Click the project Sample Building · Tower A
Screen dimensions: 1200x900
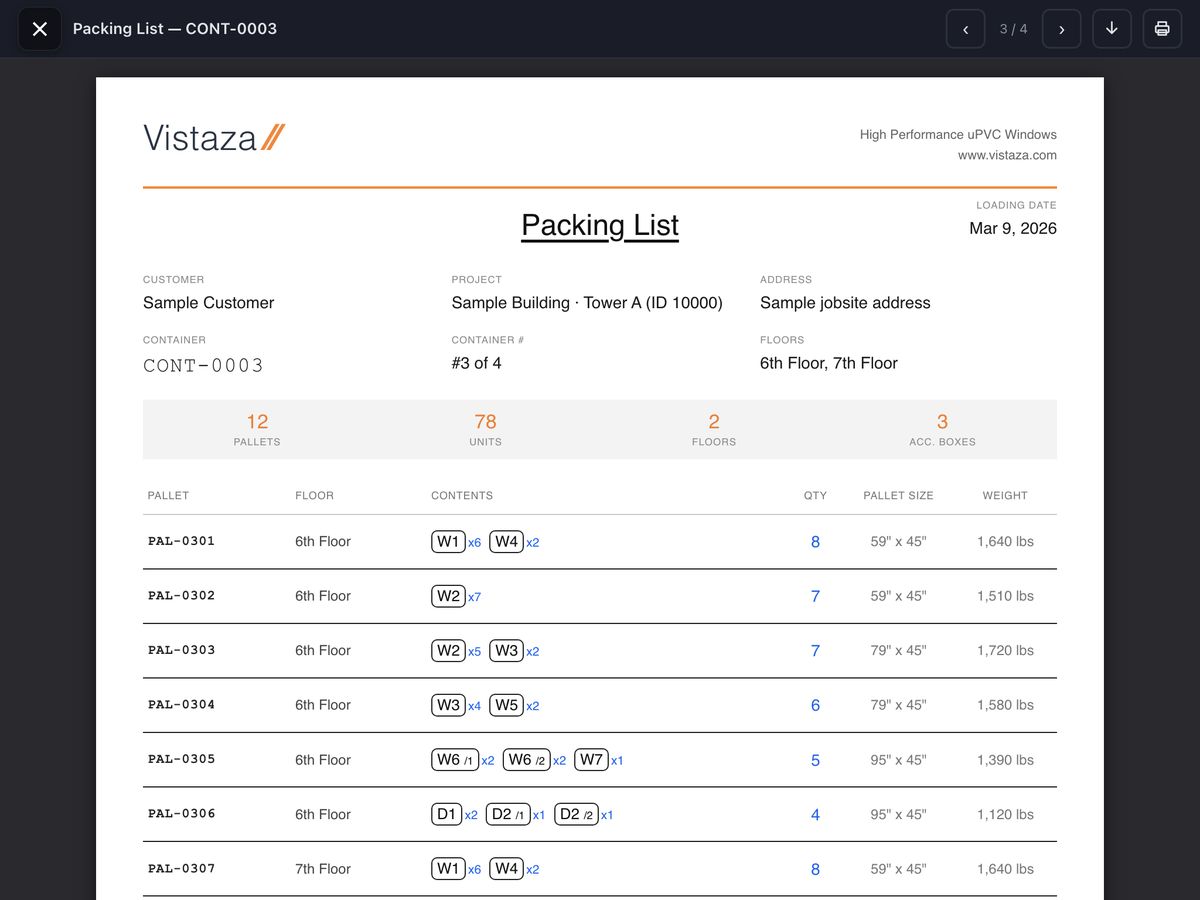587,303
